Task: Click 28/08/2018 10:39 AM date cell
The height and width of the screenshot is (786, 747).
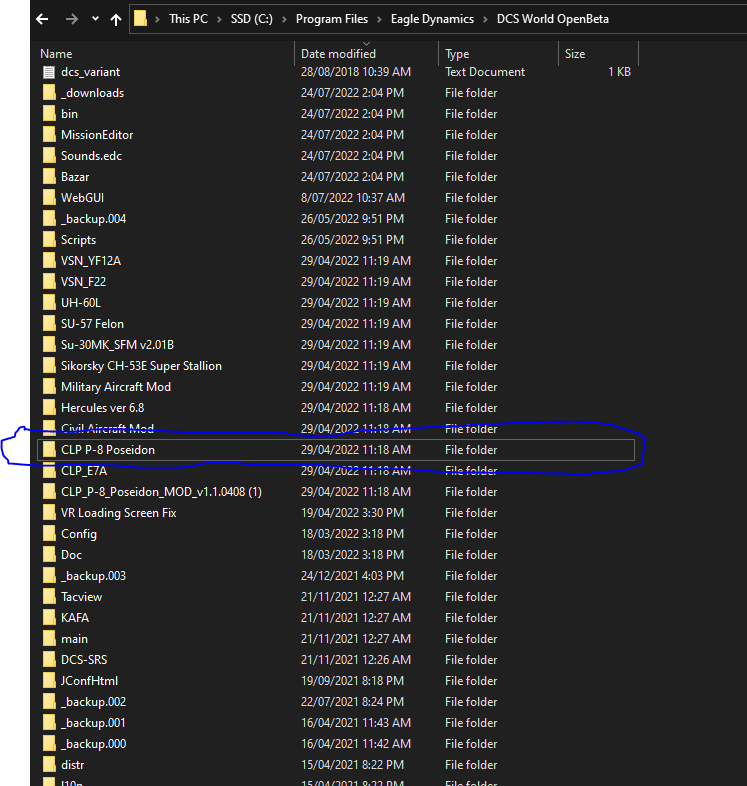Action: click(356, 72)
